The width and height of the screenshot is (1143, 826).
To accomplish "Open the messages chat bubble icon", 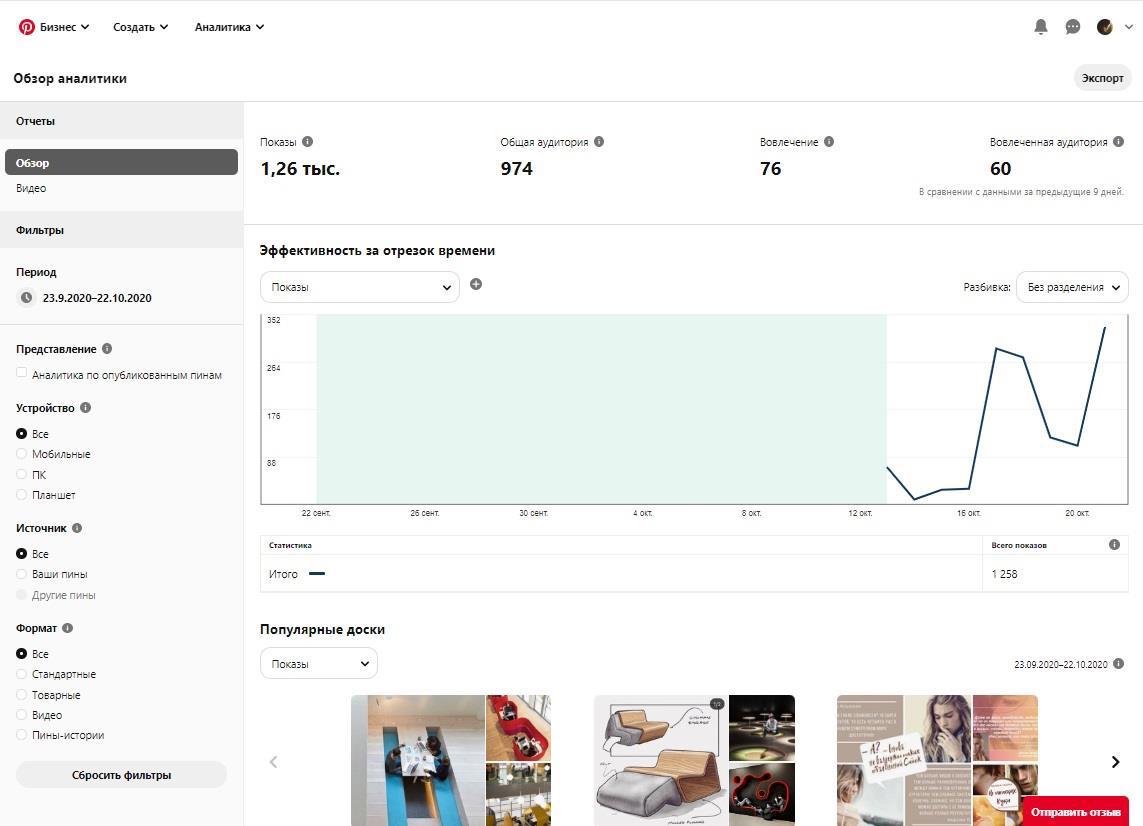I will coord(1073,27).
